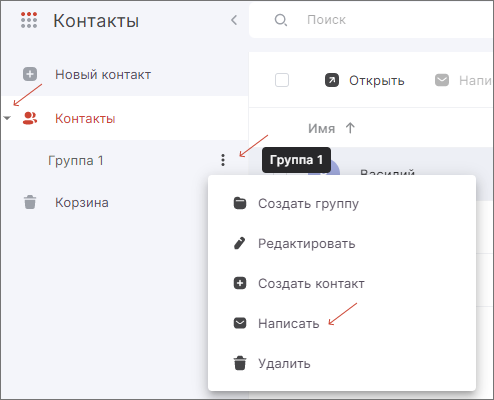Open the three-dot menu for Группа 1
This screenshot has width=494, height=400.
click(223, 160)
